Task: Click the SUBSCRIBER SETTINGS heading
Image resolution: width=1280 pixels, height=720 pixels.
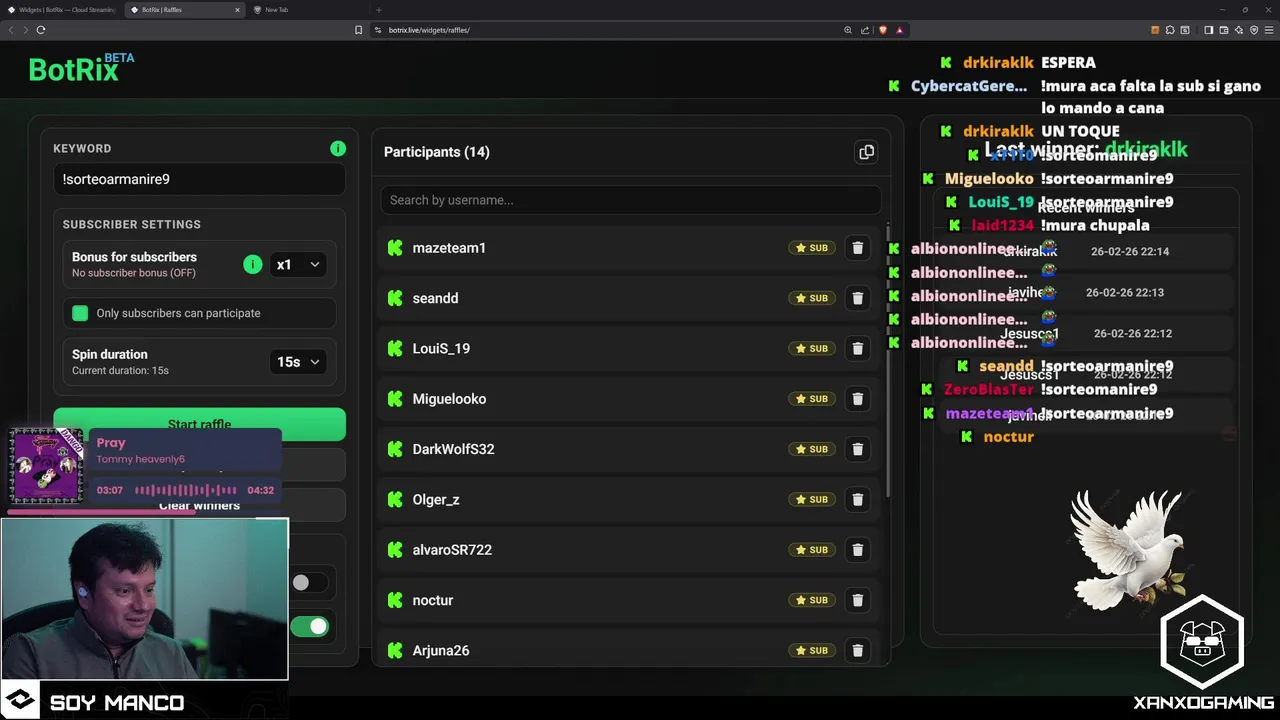Action: pyautogui.click(x=131, y=224)
